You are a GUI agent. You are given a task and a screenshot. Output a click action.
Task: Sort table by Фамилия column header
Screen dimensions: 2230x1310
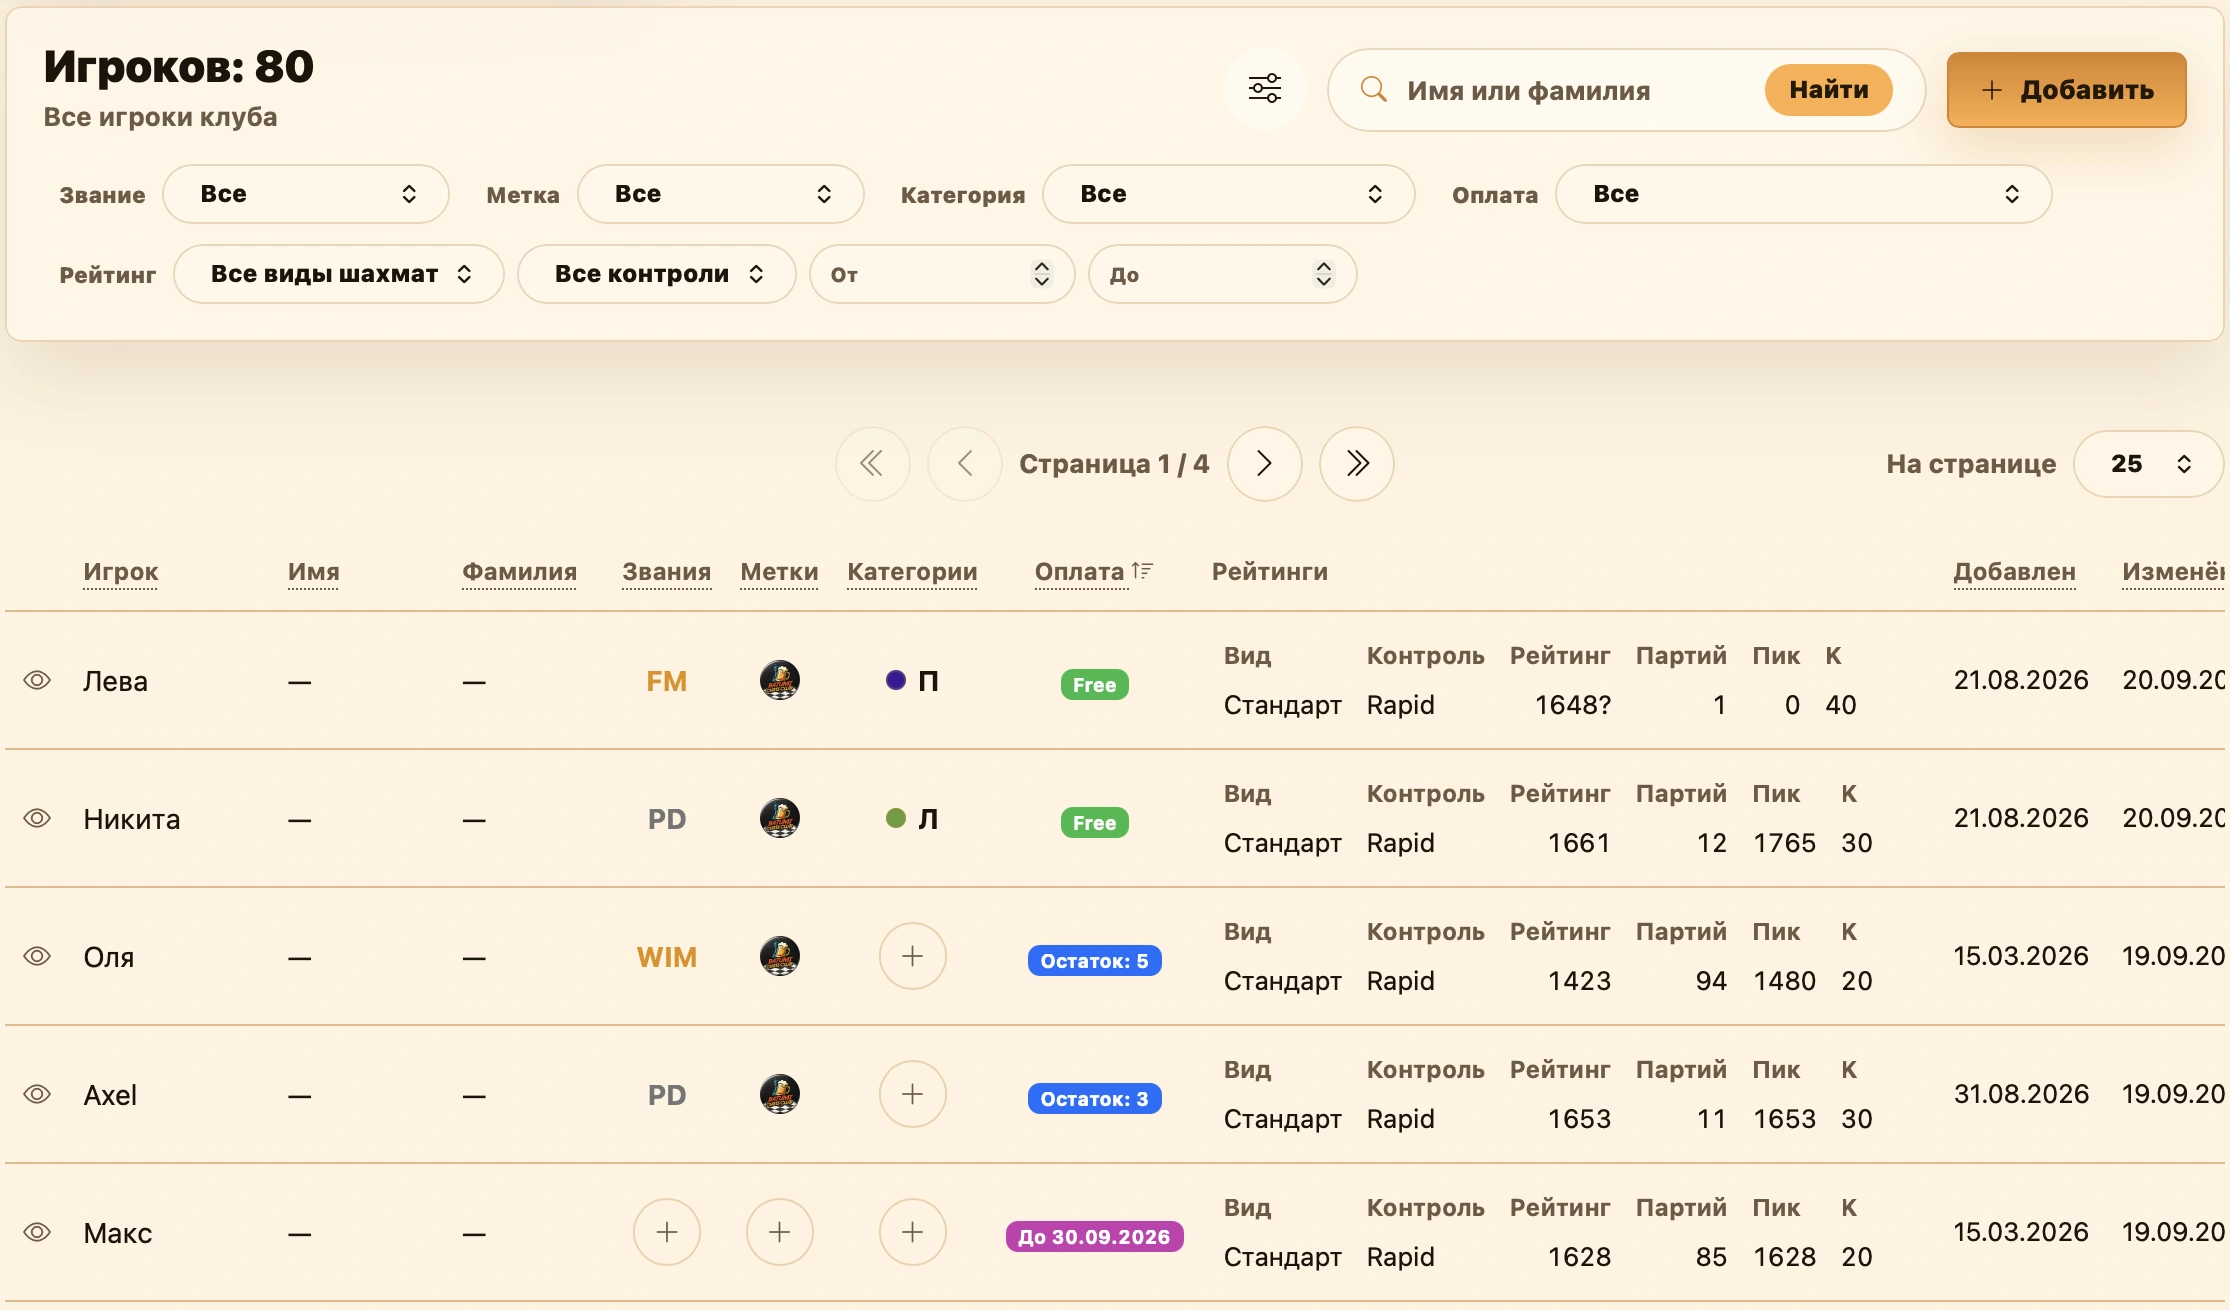pos(519,572)
